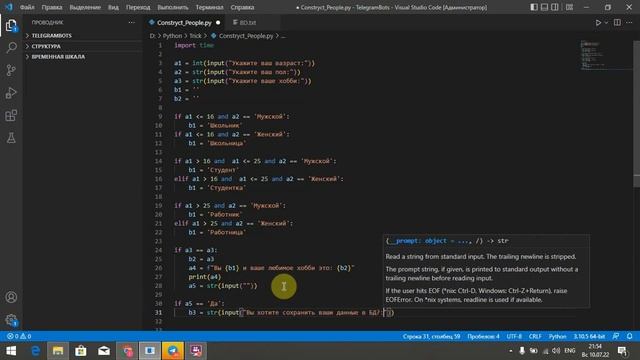Image resolution: width=640 pixels, height=360 pixels.
Task: Open Customize Layout icon in title bar
Action: pos(569,7)
